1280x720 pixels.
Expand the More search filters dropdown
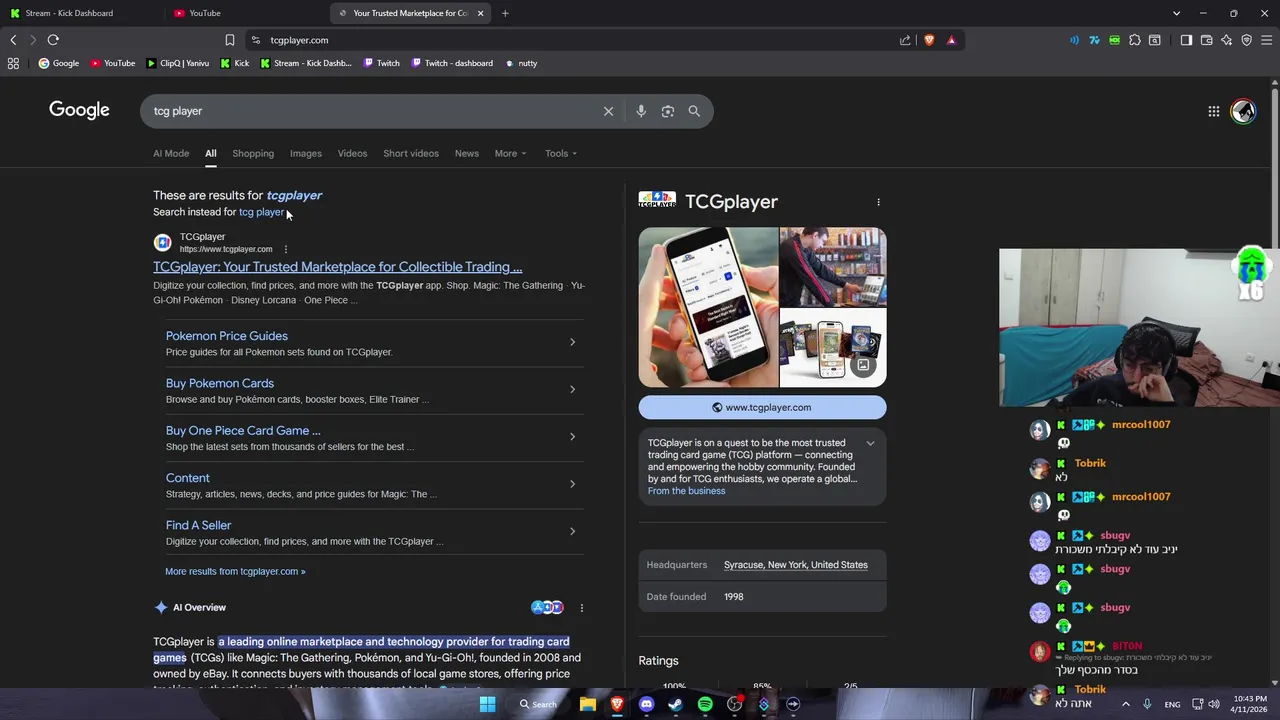tap(510, 153)
